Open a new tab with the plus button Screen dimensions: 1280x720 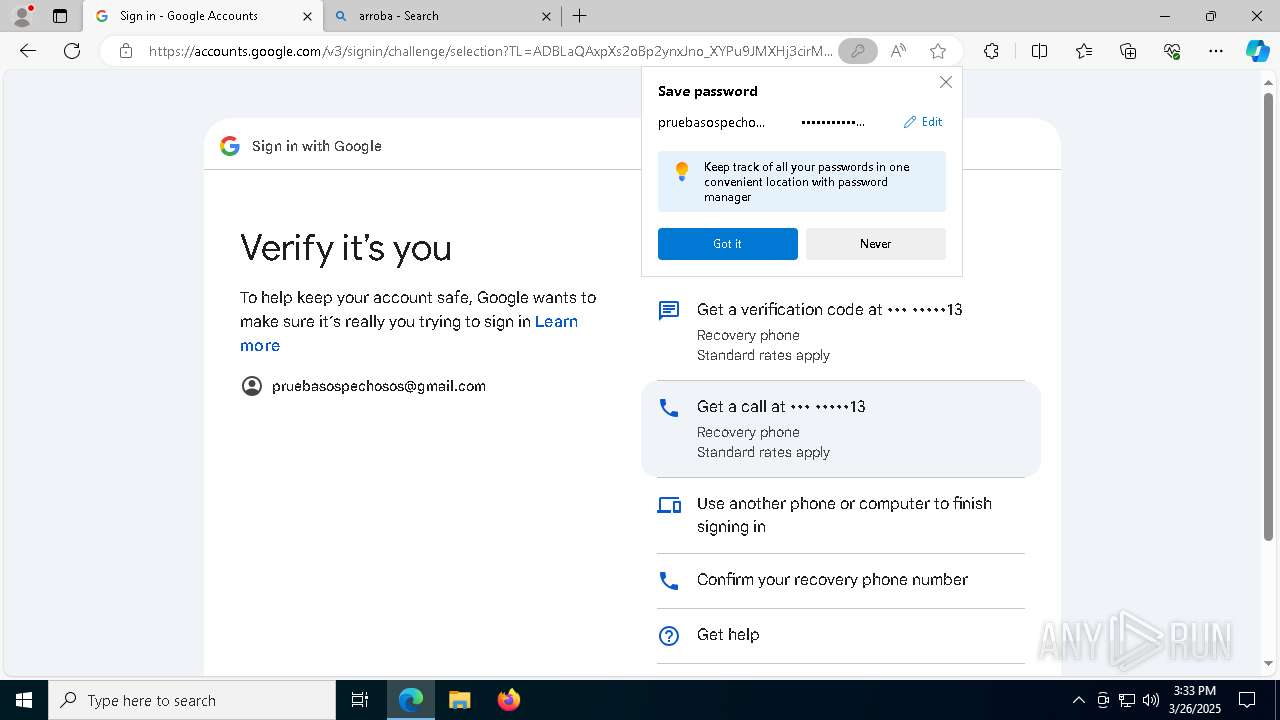[580, 16]
